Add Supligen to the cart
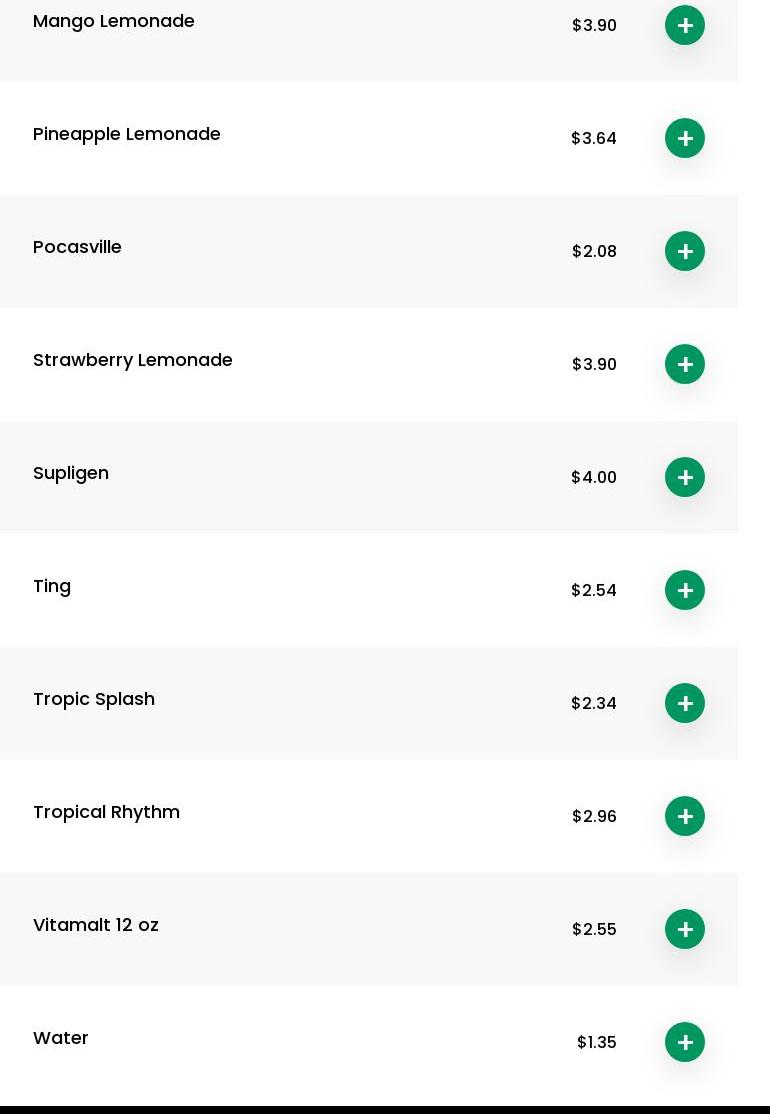This screenshot has width=770, height=1114. click(685, 477)
